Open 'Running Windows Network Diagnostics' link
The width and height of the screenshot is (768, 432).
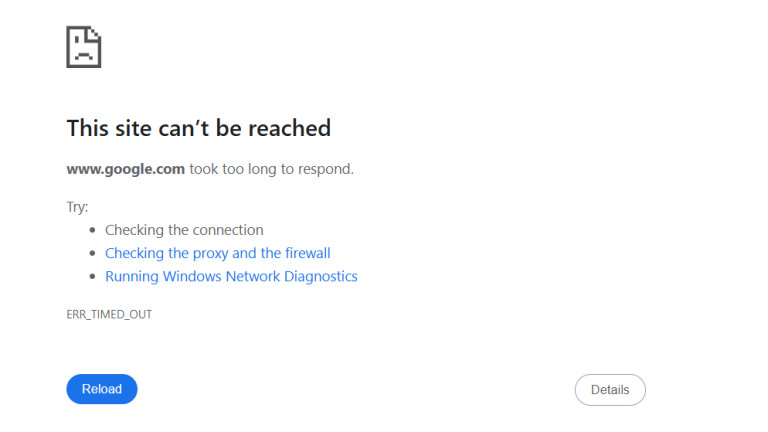point(231,276)
